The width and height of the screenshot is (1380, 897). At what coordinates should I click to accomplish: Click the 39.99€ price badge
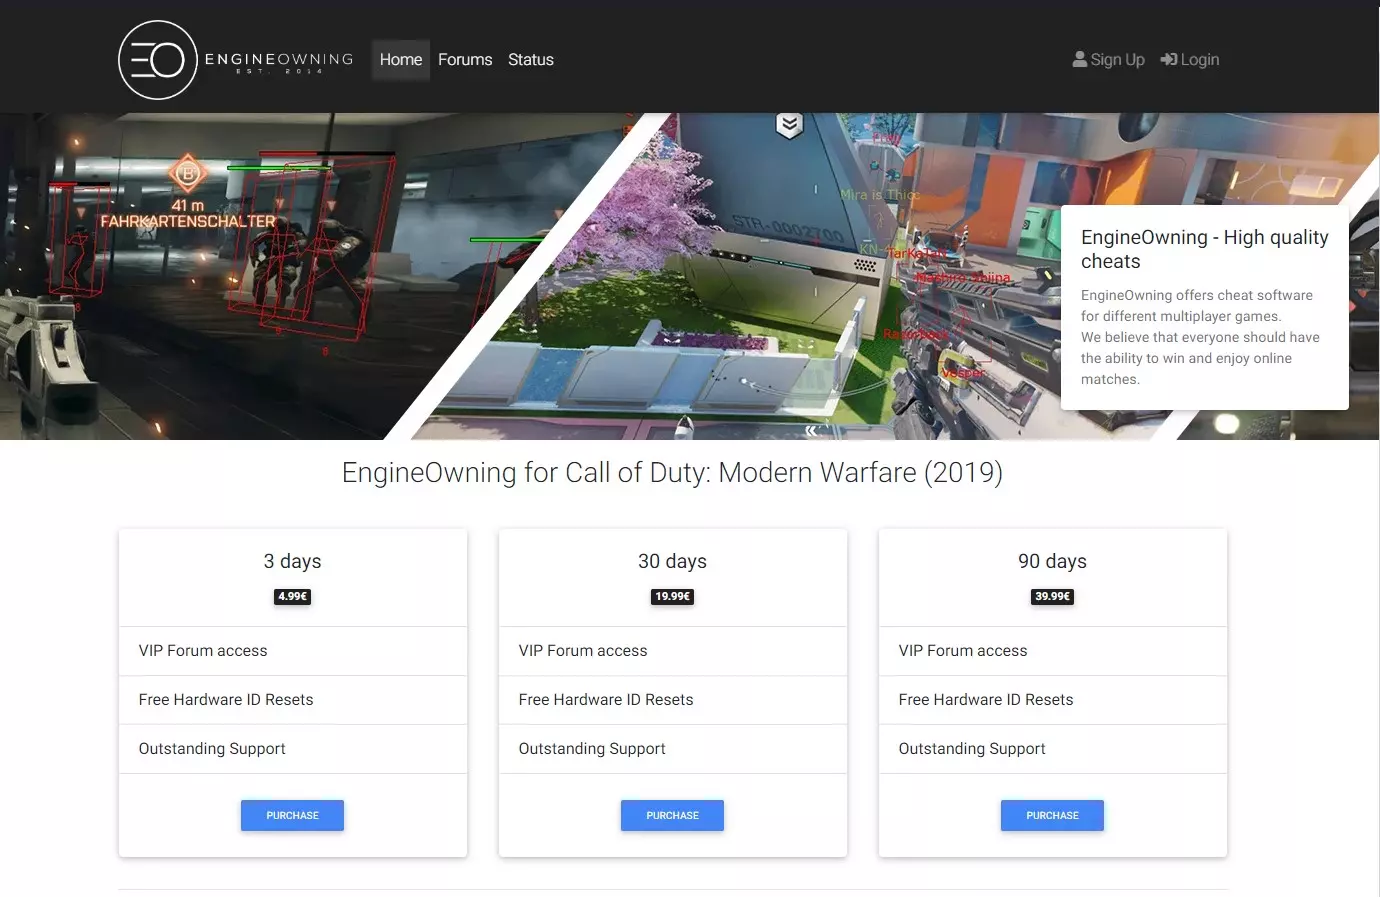point(1052,596)
